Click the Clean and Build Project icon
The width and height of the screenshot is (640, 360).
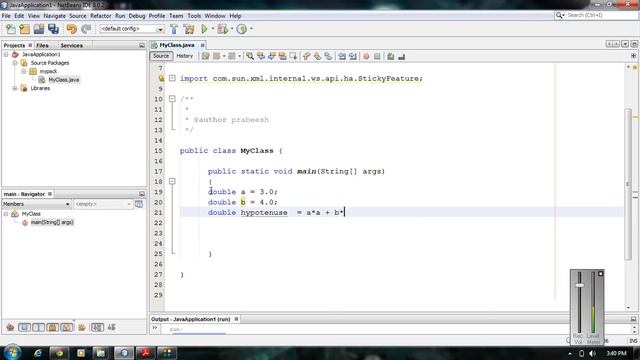(189, 29)
